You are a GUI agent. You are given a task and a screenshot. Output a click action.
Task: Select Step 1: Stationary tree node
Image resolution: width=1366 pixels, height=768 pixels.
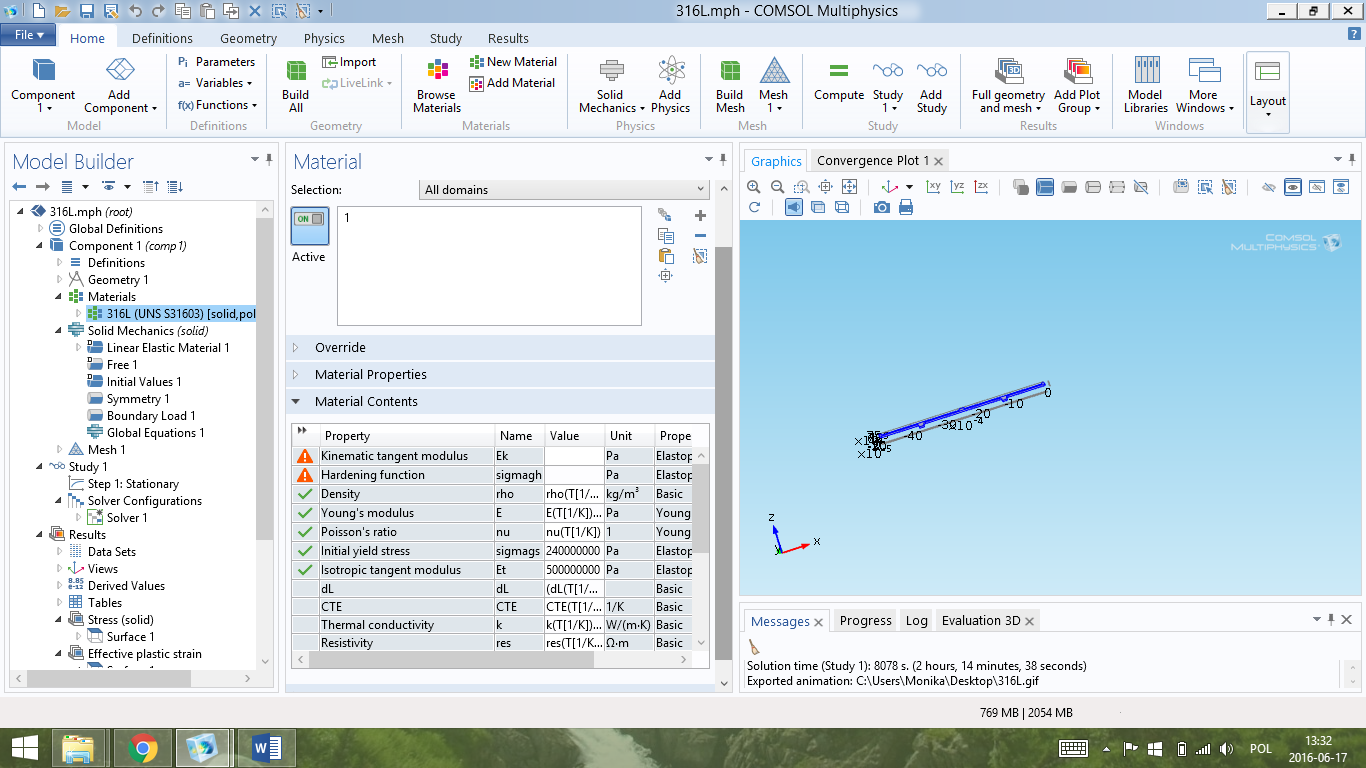pyautogui.click(x=123, y=484)
